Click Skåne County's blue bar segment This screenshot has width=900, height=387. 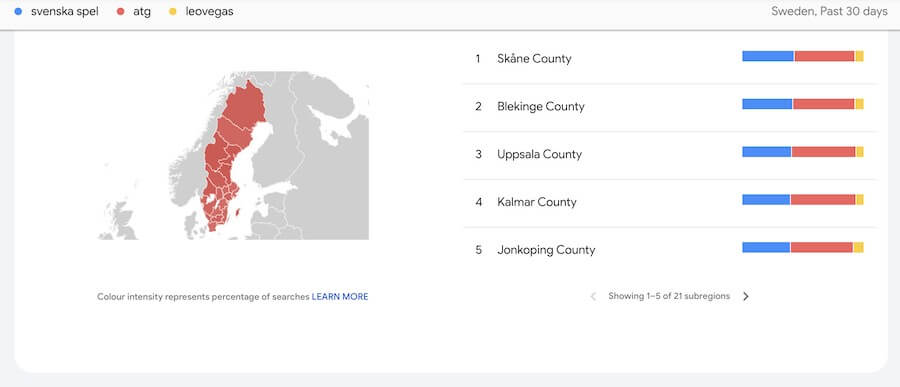click(768, 56)
